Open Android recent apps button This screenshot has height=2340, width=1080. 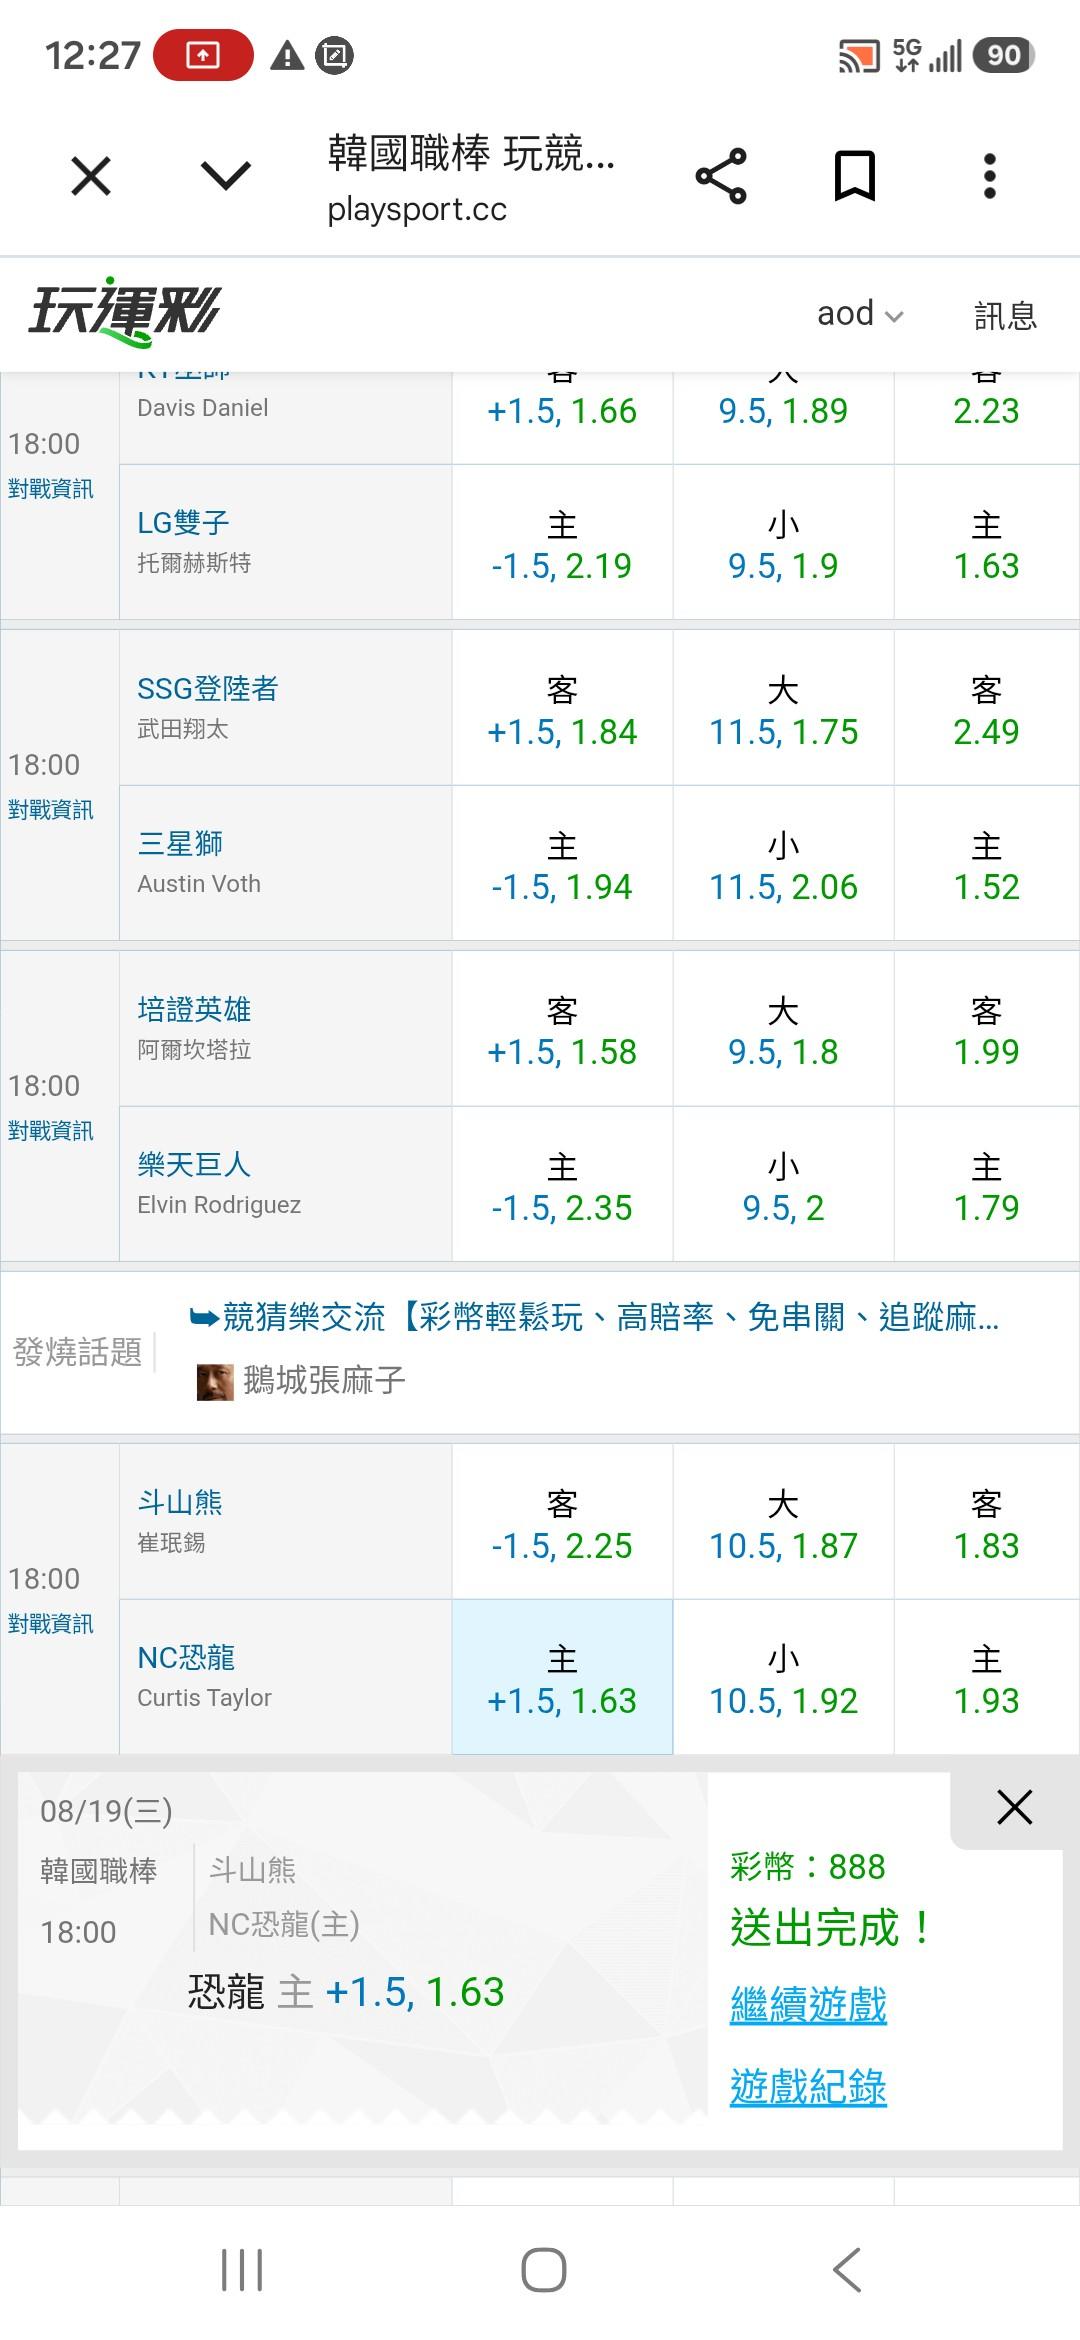(x=241, y=2269)
